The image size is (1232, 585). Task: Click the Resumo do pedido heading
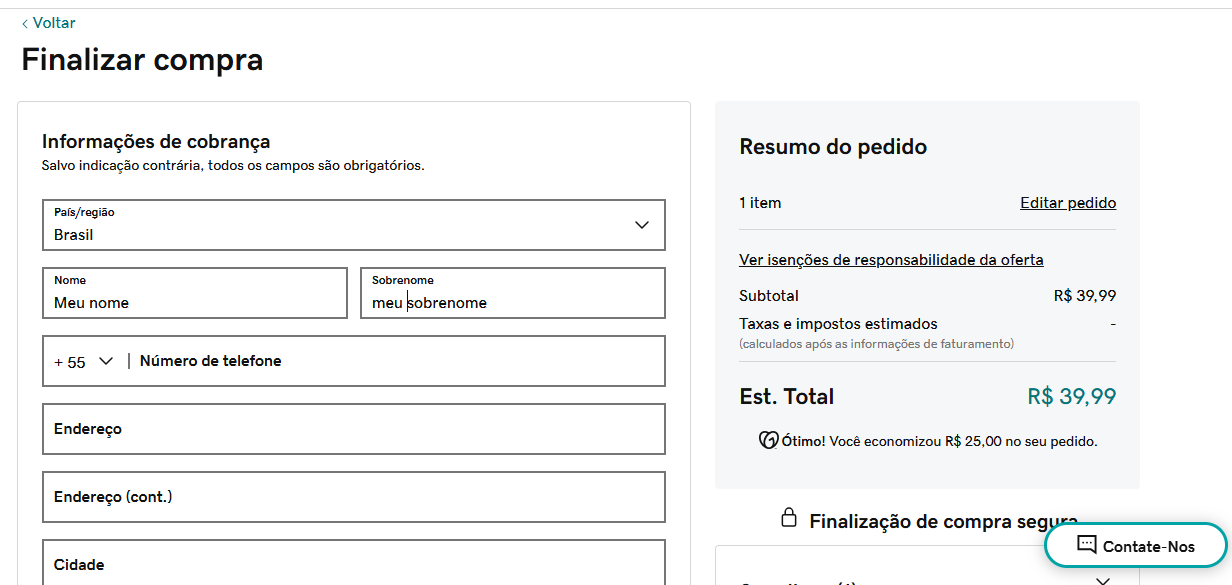(833, 147)
